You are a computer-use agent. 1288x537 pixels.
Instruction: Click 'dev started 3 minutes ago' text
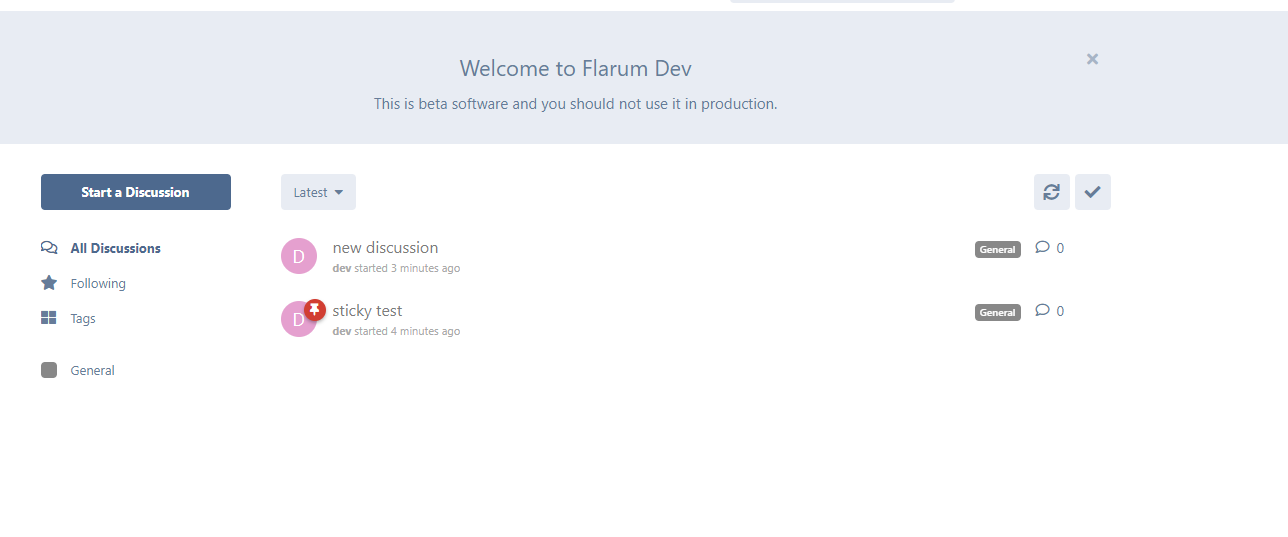coord(396,269)
